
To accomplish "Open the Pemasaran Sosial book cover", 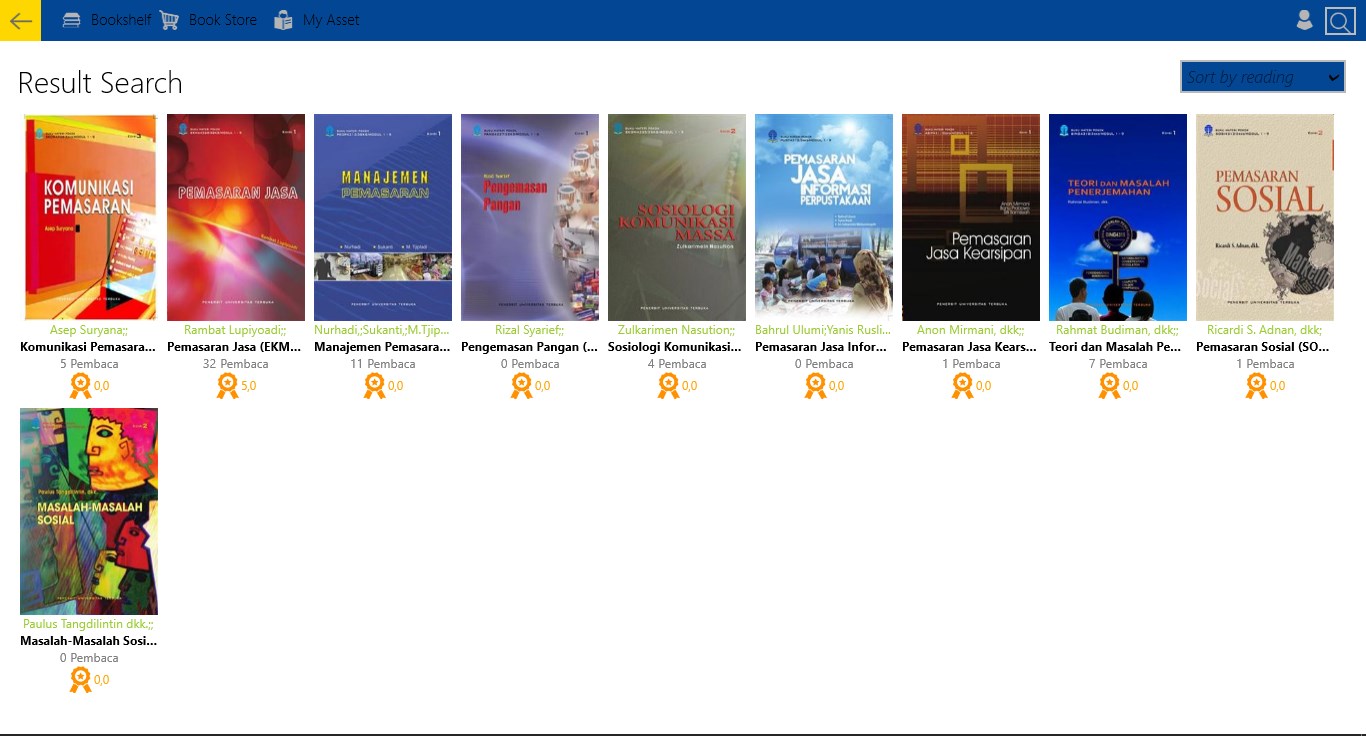I will pos(1264,217).
